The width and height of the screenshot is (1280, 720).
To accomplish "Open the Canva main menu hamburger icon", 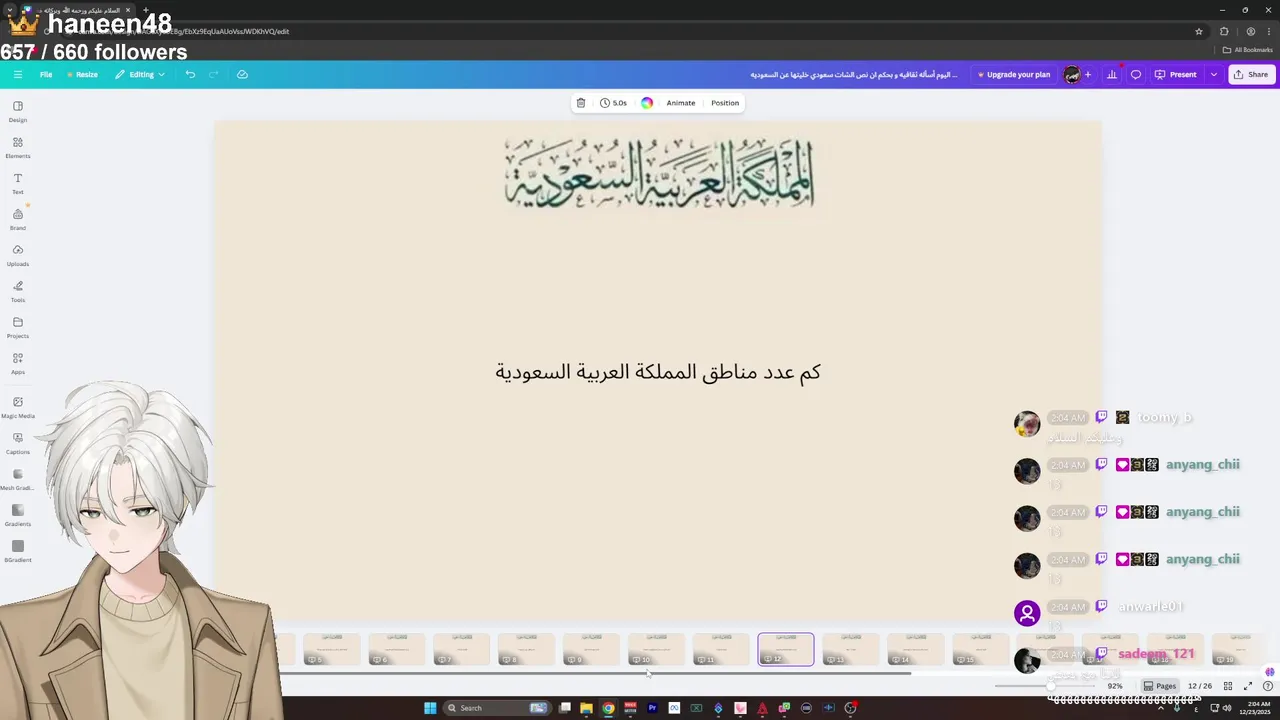I will 18,74.
